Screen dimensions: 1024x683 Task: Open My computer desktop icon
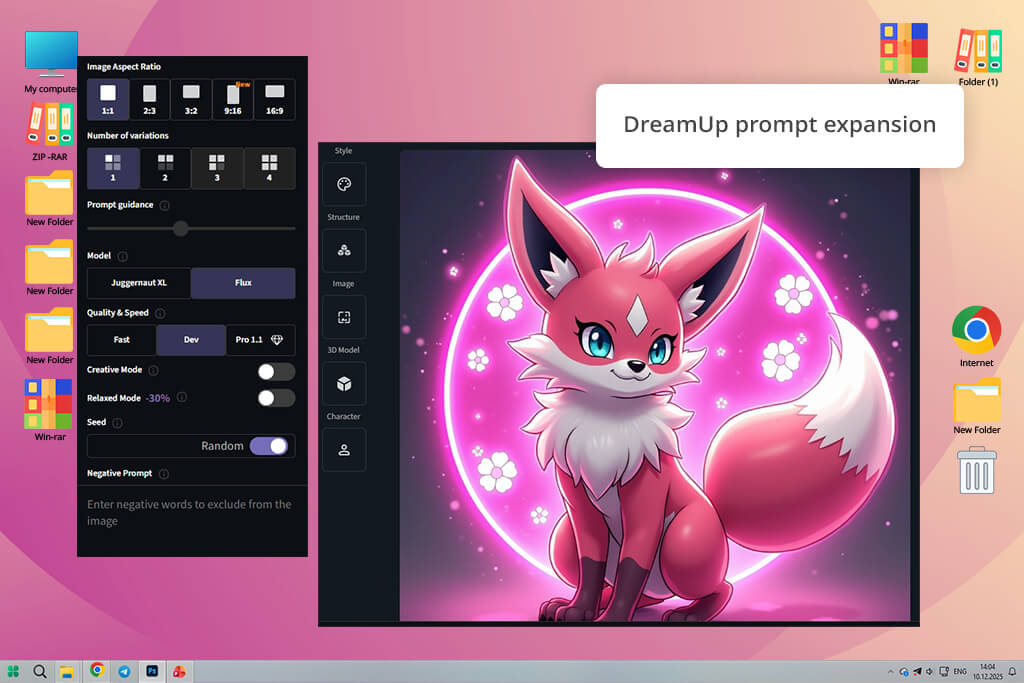pyautogui.click(x=51, y=62)
